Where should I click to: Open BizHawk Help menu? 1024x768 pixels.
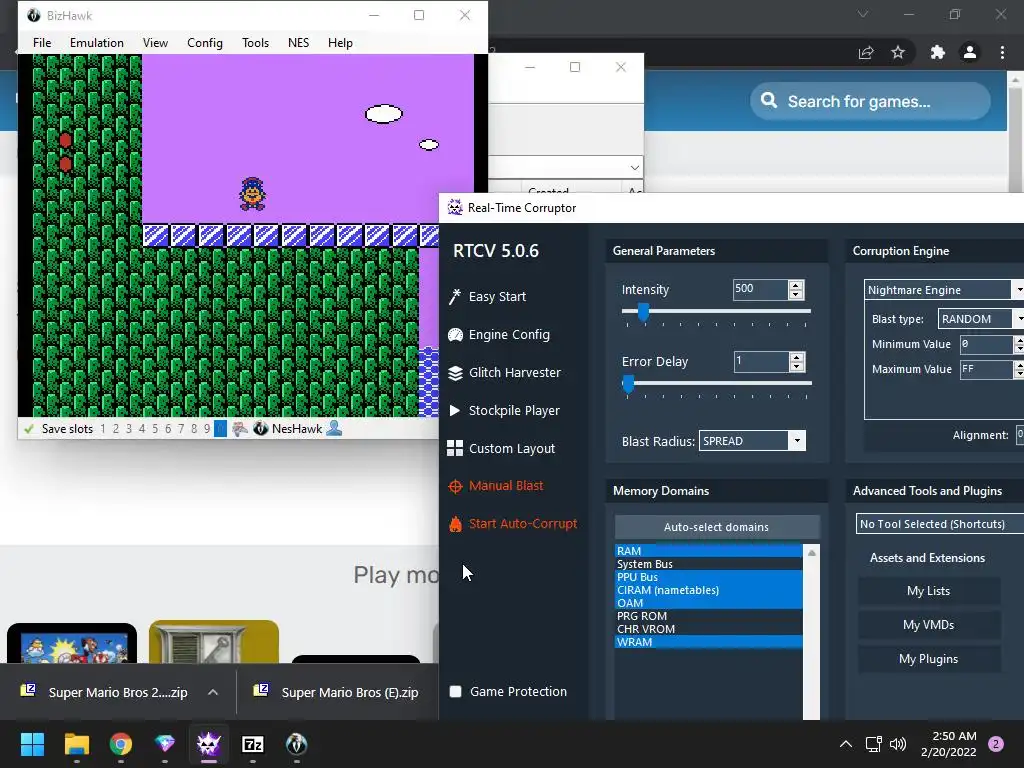(340, 43)
